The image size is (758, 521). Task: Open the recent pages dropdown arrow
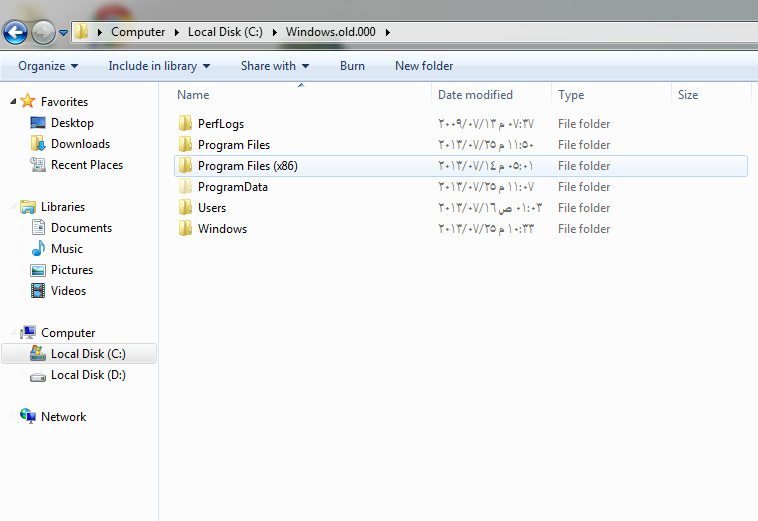click(63, 33)
